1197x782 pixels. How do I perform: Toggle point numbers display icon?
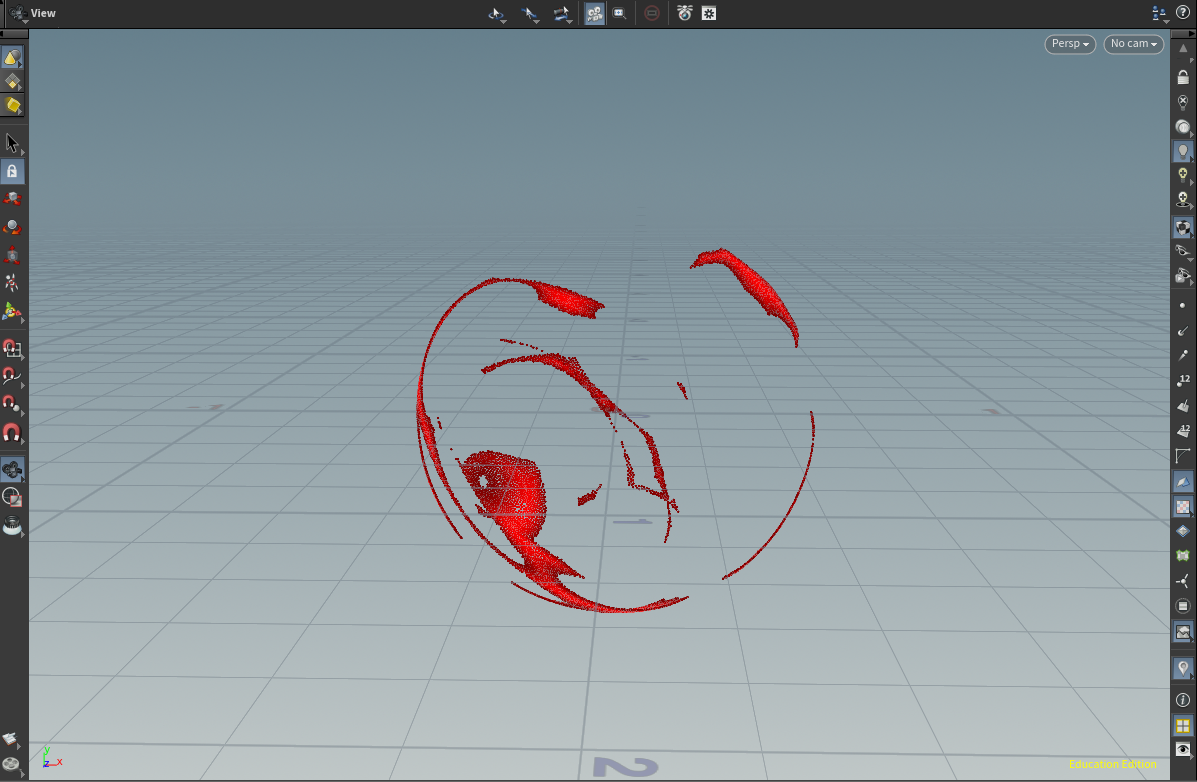tap(1183, 380)
